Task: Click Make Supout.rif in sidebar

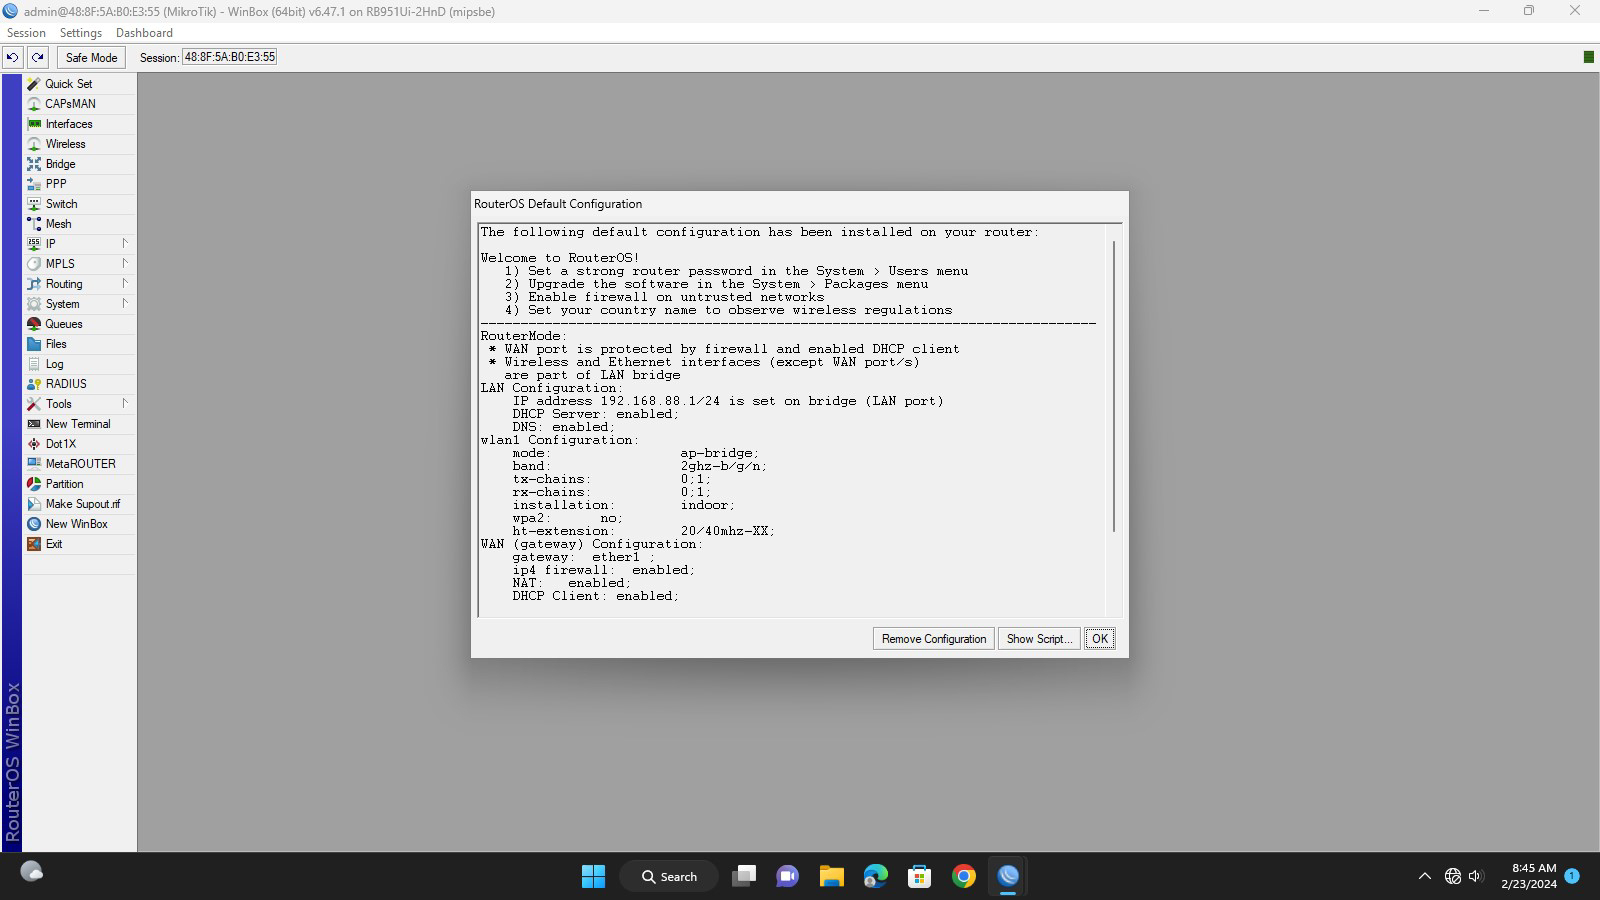Action: 79,504
